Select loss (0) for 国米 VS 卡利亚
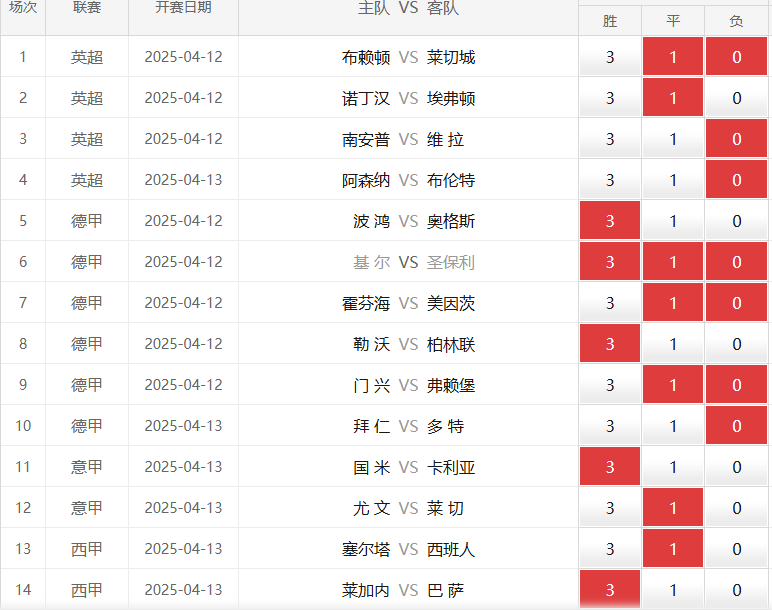The height and width of the screenshot is (610, 772). click(x=736, y=466)
